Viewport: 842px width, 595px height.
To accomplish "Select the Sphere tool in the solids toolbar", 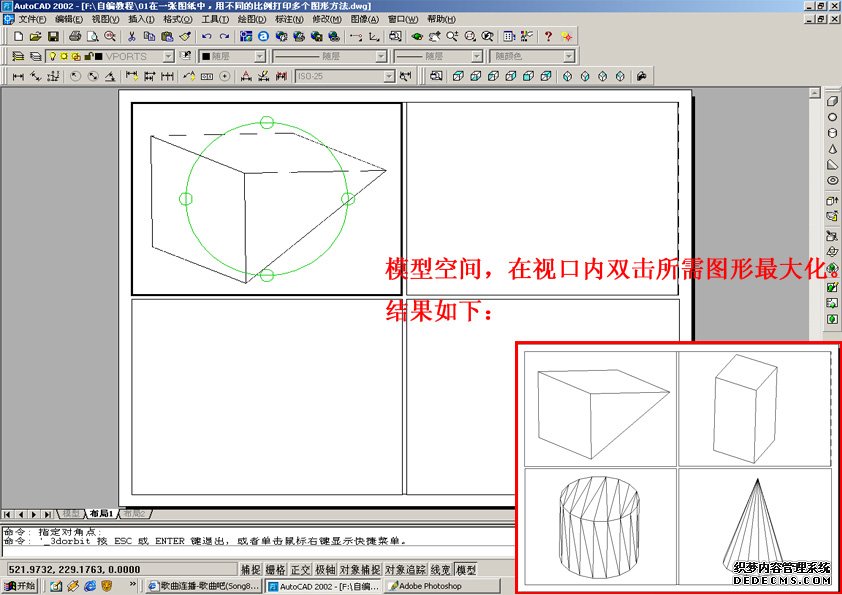I will point(832,117).
